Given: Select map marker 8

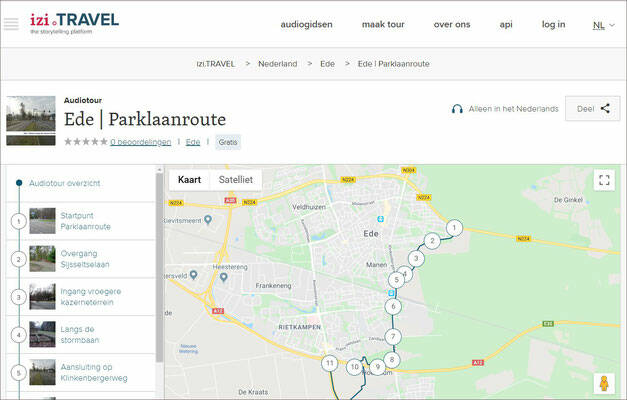Looking at the screenshot, I should (x=392, y=360).
